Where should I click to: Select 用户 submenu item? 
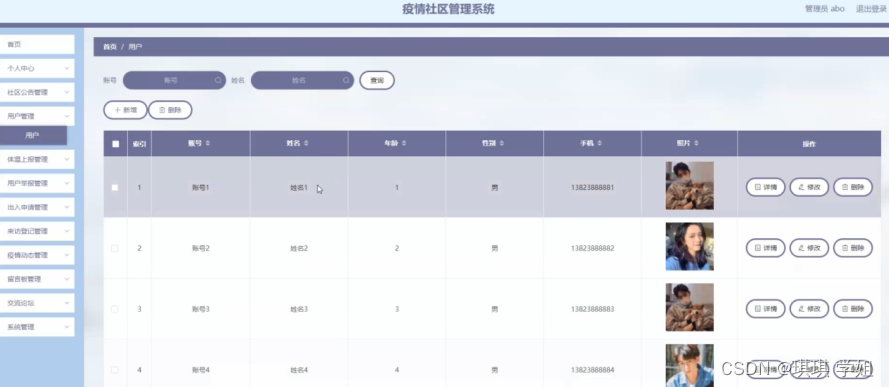coord(33,135)
